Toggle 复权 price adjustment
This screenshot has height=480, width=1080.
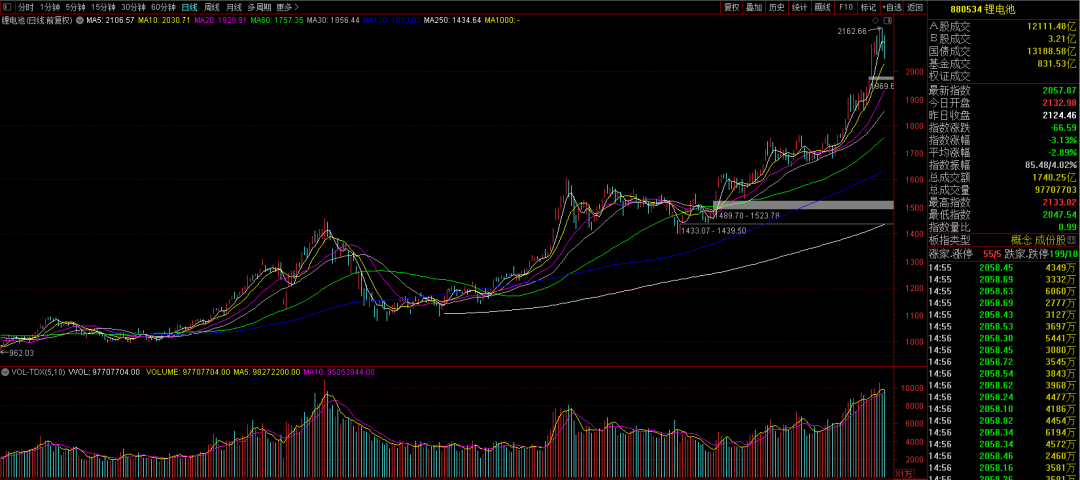[x=731, y=7]
